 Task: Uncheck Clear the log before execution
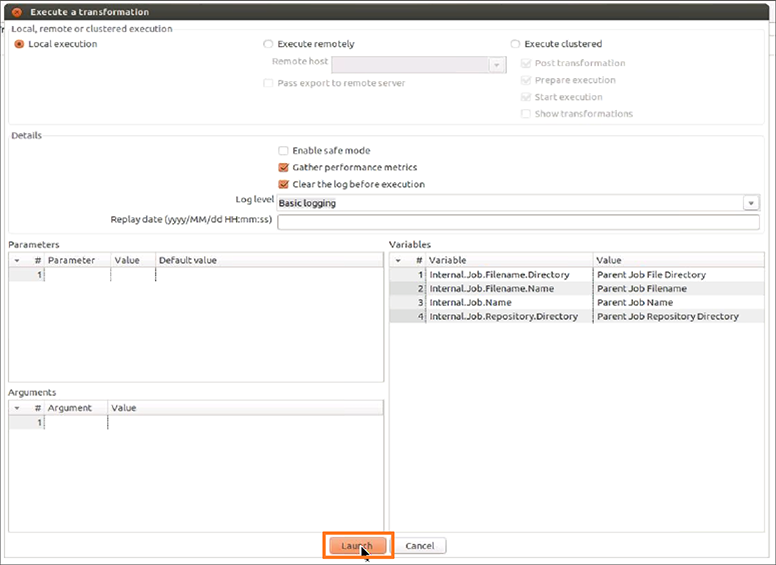point(283,184)
